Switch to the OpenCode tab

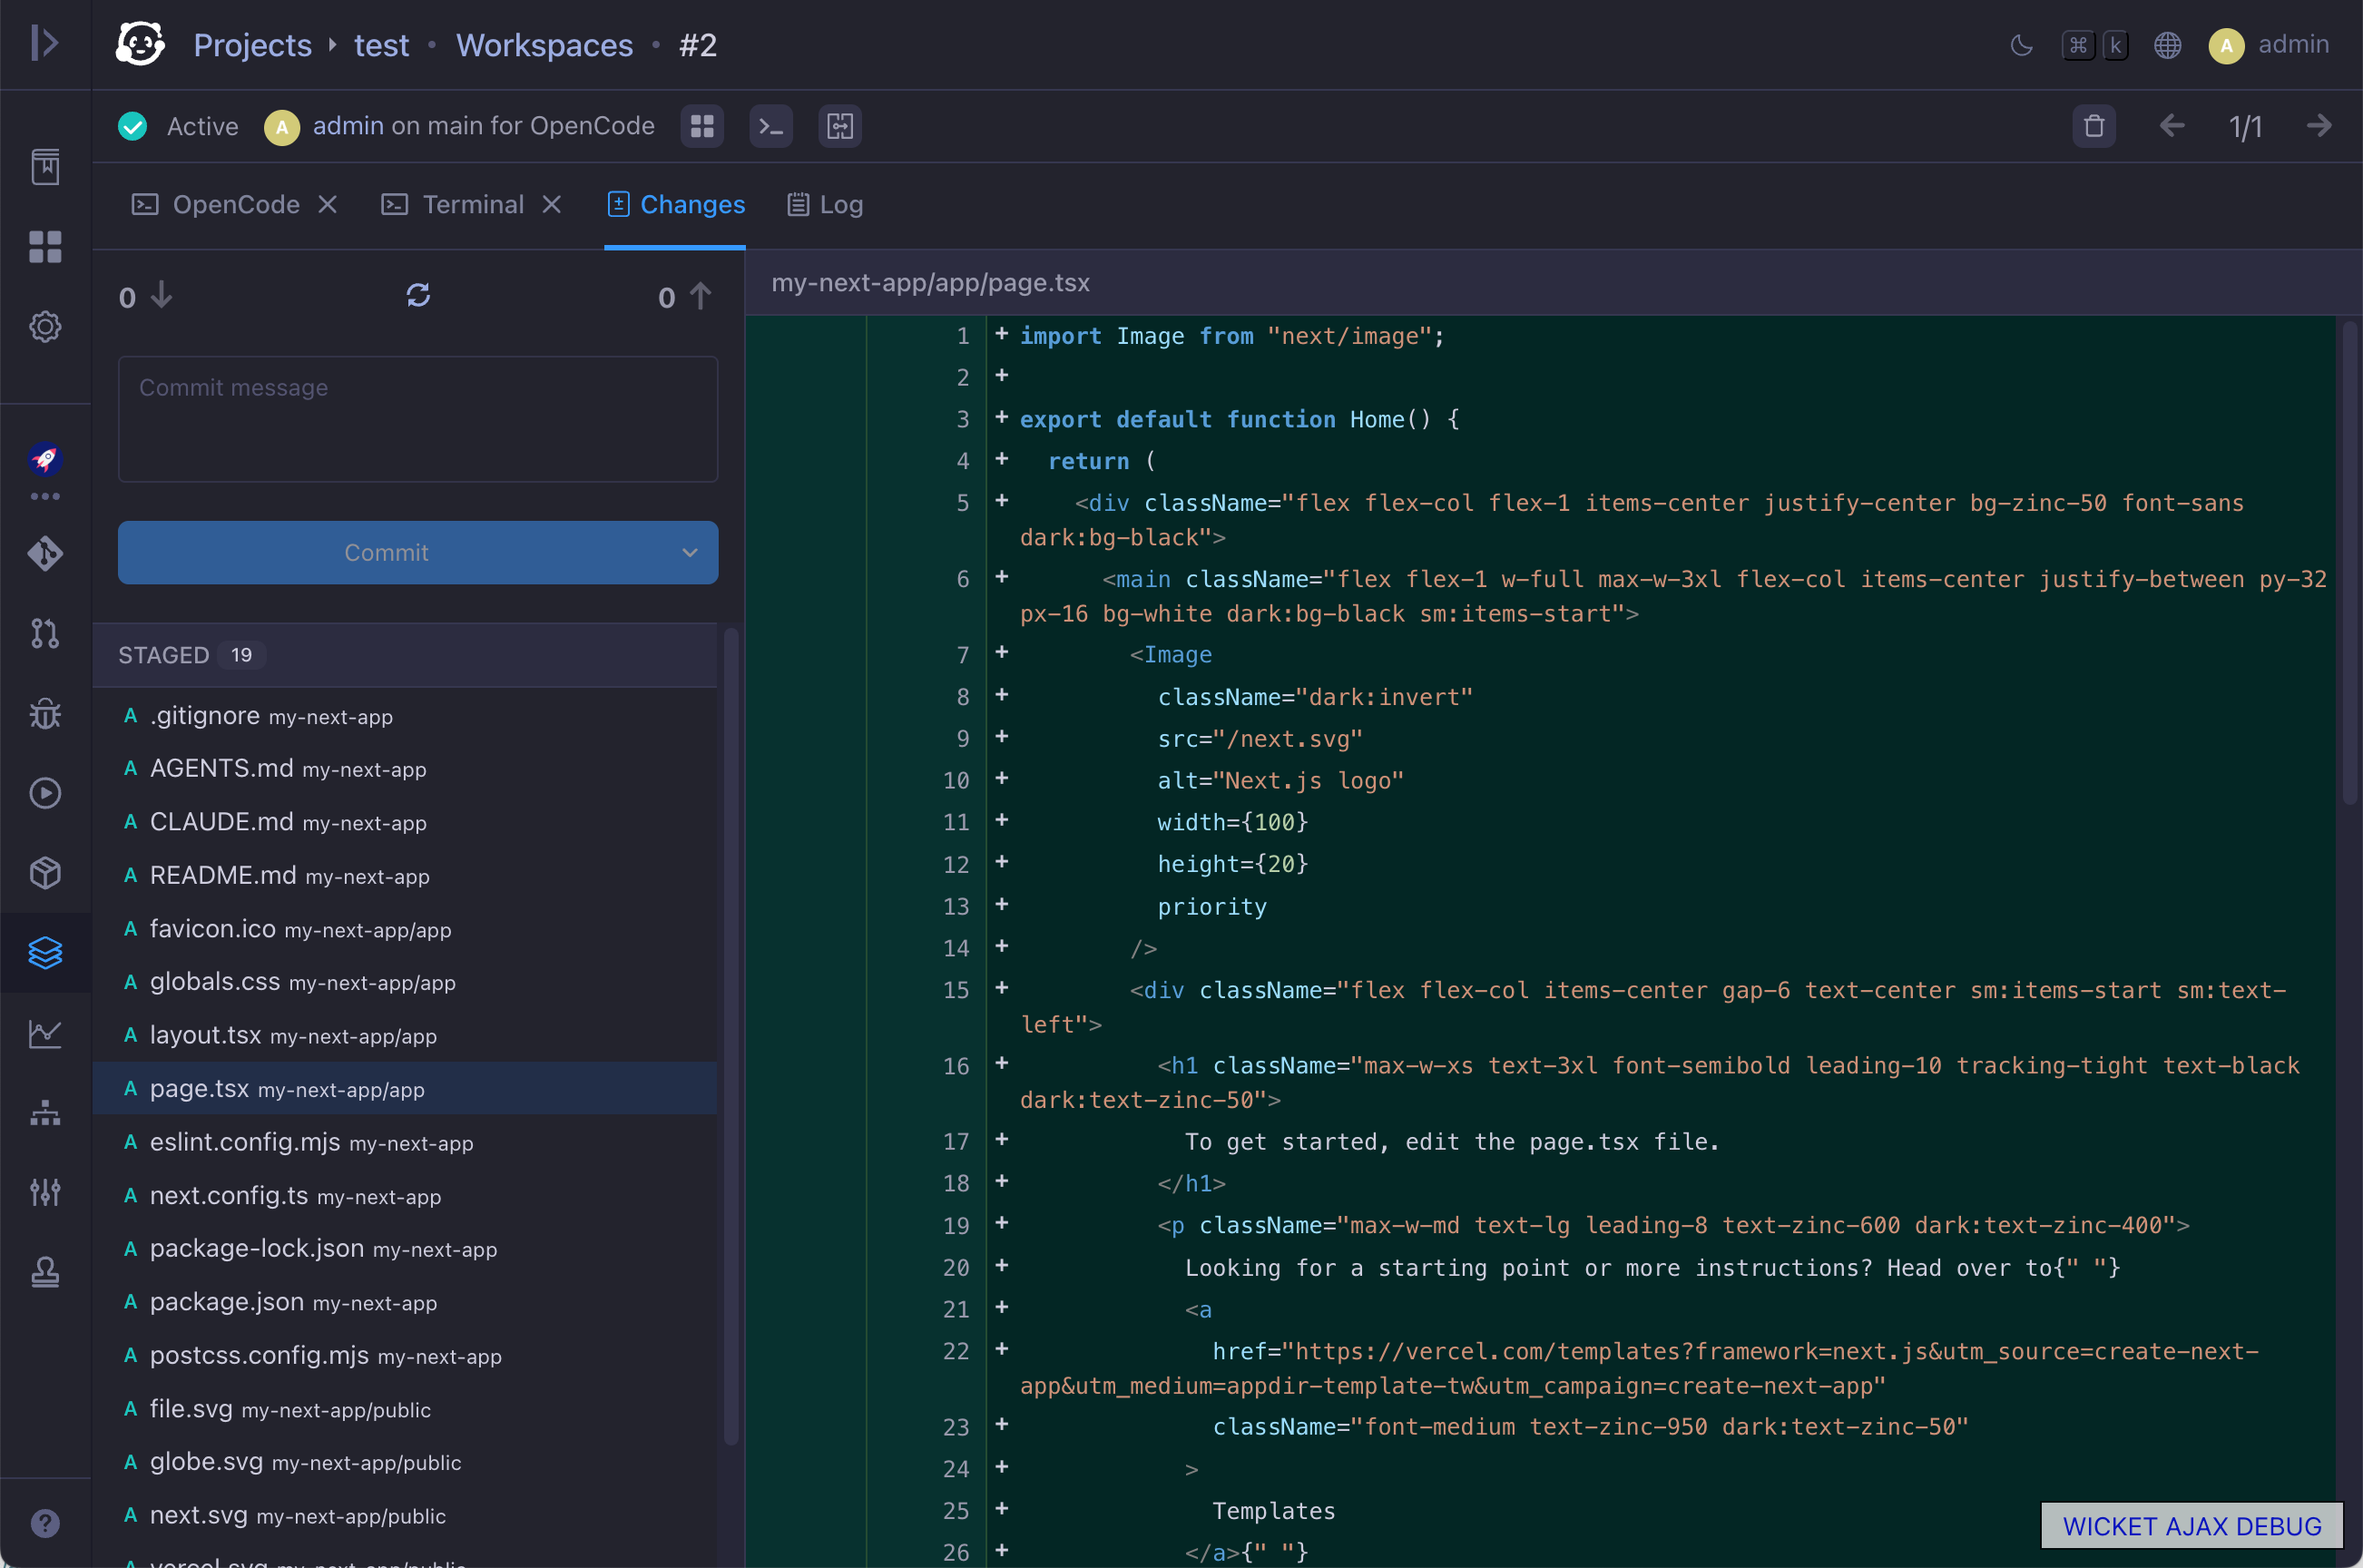pyautogui.click(x=215, y=204)
